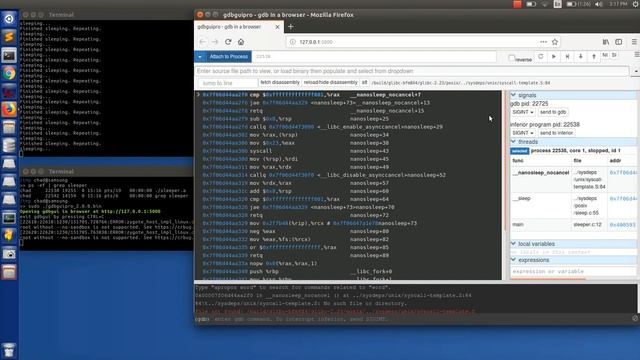This screenshot has width=640, height=360.
Task: Open the gdb SIGINT signal dropdown
Action: click(522, 112)
